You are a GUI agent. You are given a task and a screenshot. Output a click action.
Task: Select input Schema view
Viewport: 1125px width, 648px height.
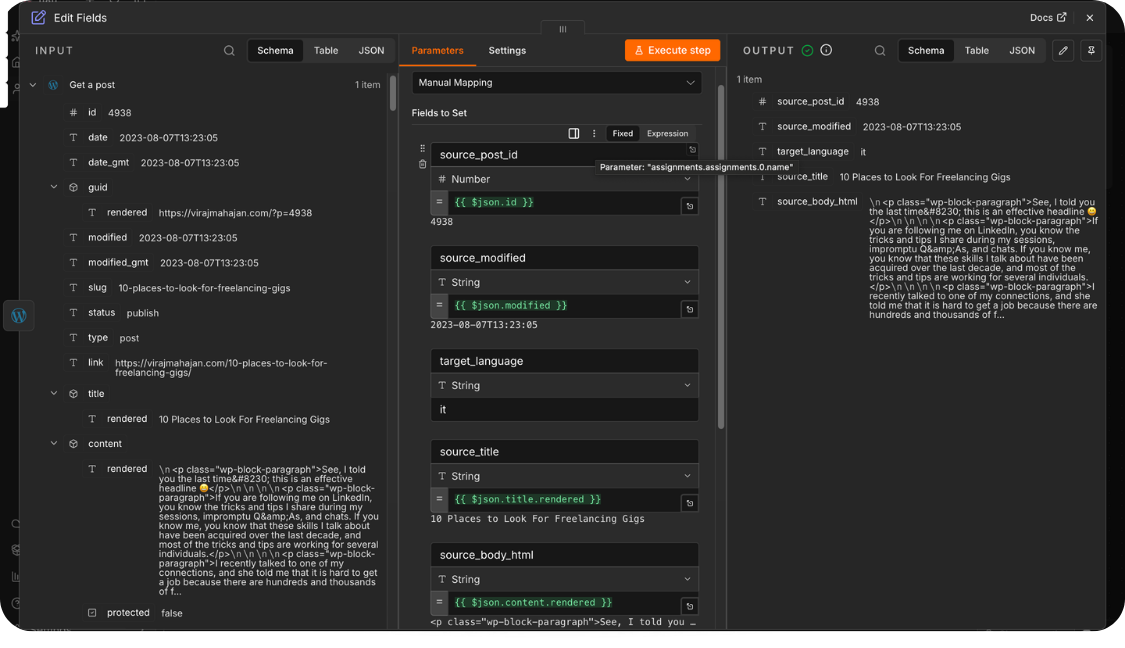pyautogui.click(x=276, y=51)
